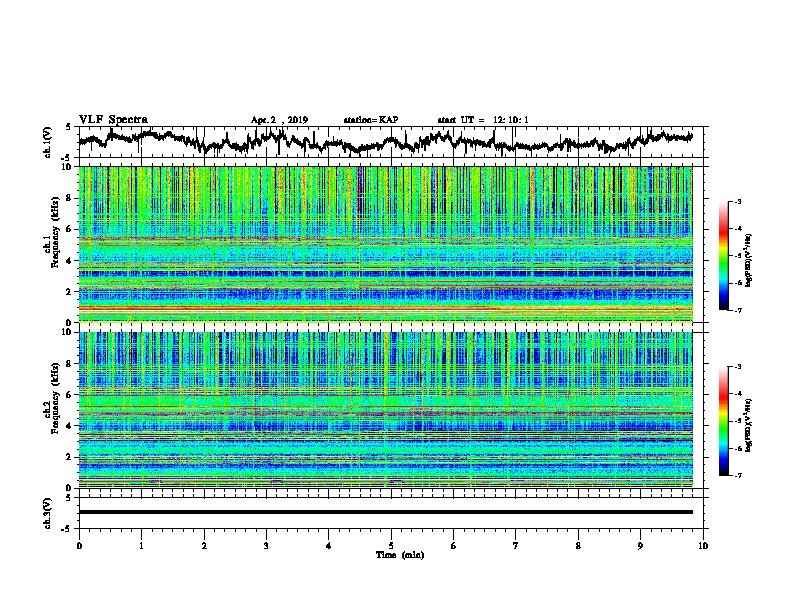
Task: Click the time axis tick label "2"
Action: pyautogui.click(x=204, y=545)
